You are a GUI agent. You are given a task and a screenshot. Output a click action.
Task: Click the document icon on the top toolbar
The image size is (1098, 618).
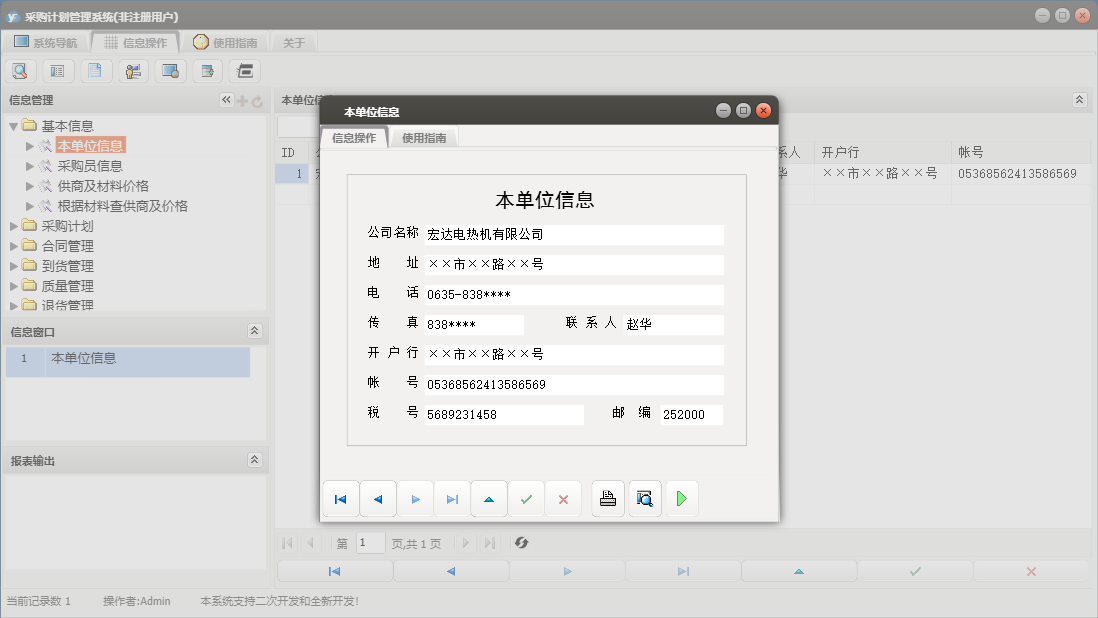tap(95, 71)
